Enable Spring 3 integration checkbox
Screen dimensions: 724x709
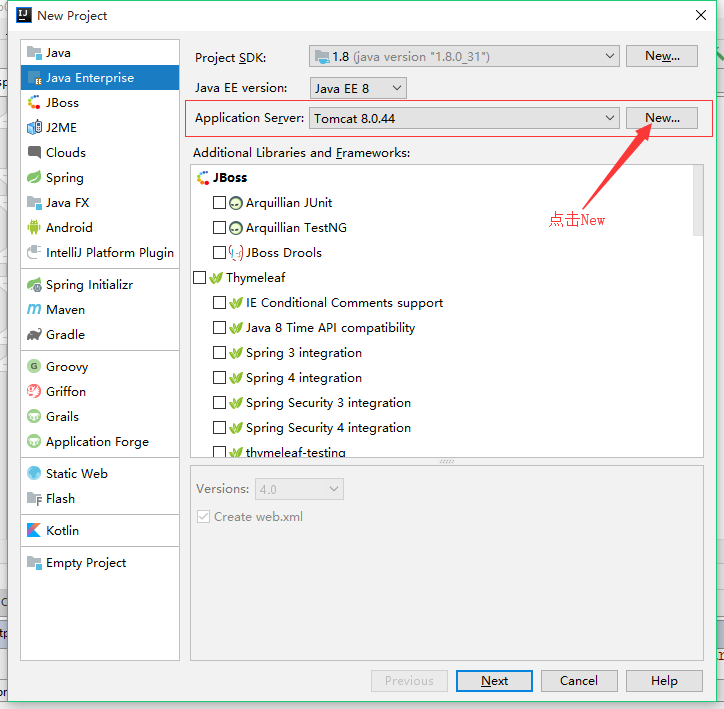click(219, 352)
